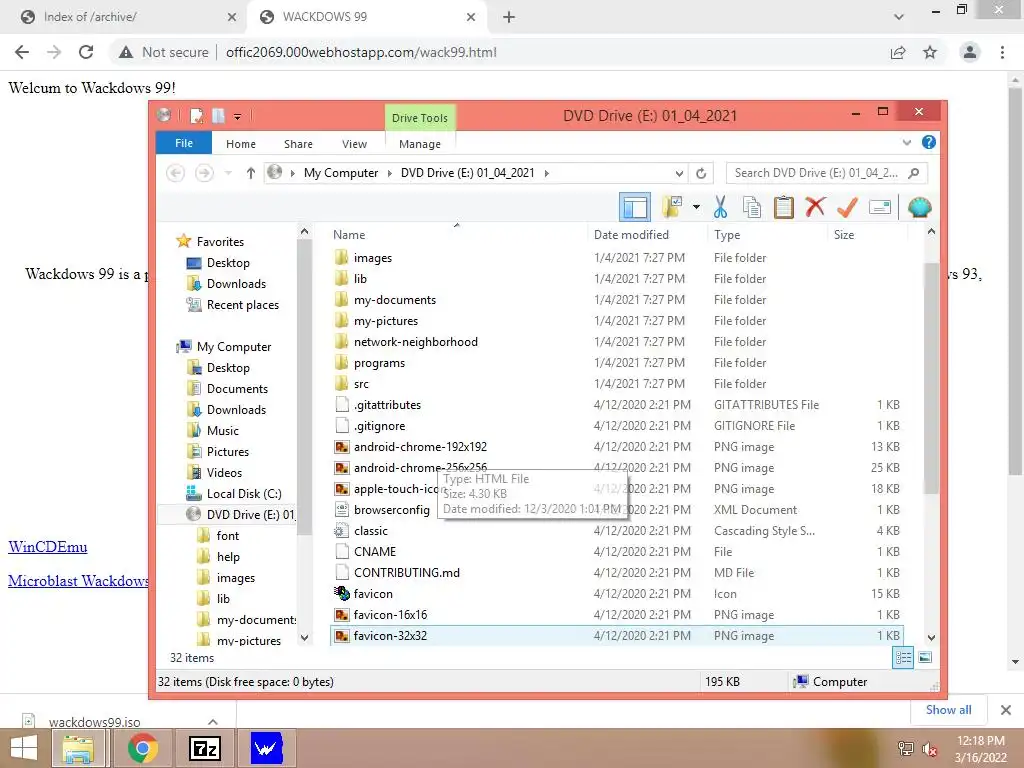Switch to large icons view
The height and width of the screenshot is (768, 1024).
pyautogui.click(x=925, y=658)
